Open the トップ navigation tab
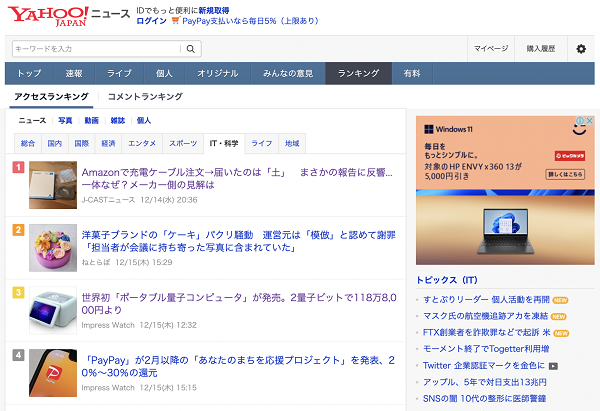This screenshot has height=411, width=600. pos(29,73)
